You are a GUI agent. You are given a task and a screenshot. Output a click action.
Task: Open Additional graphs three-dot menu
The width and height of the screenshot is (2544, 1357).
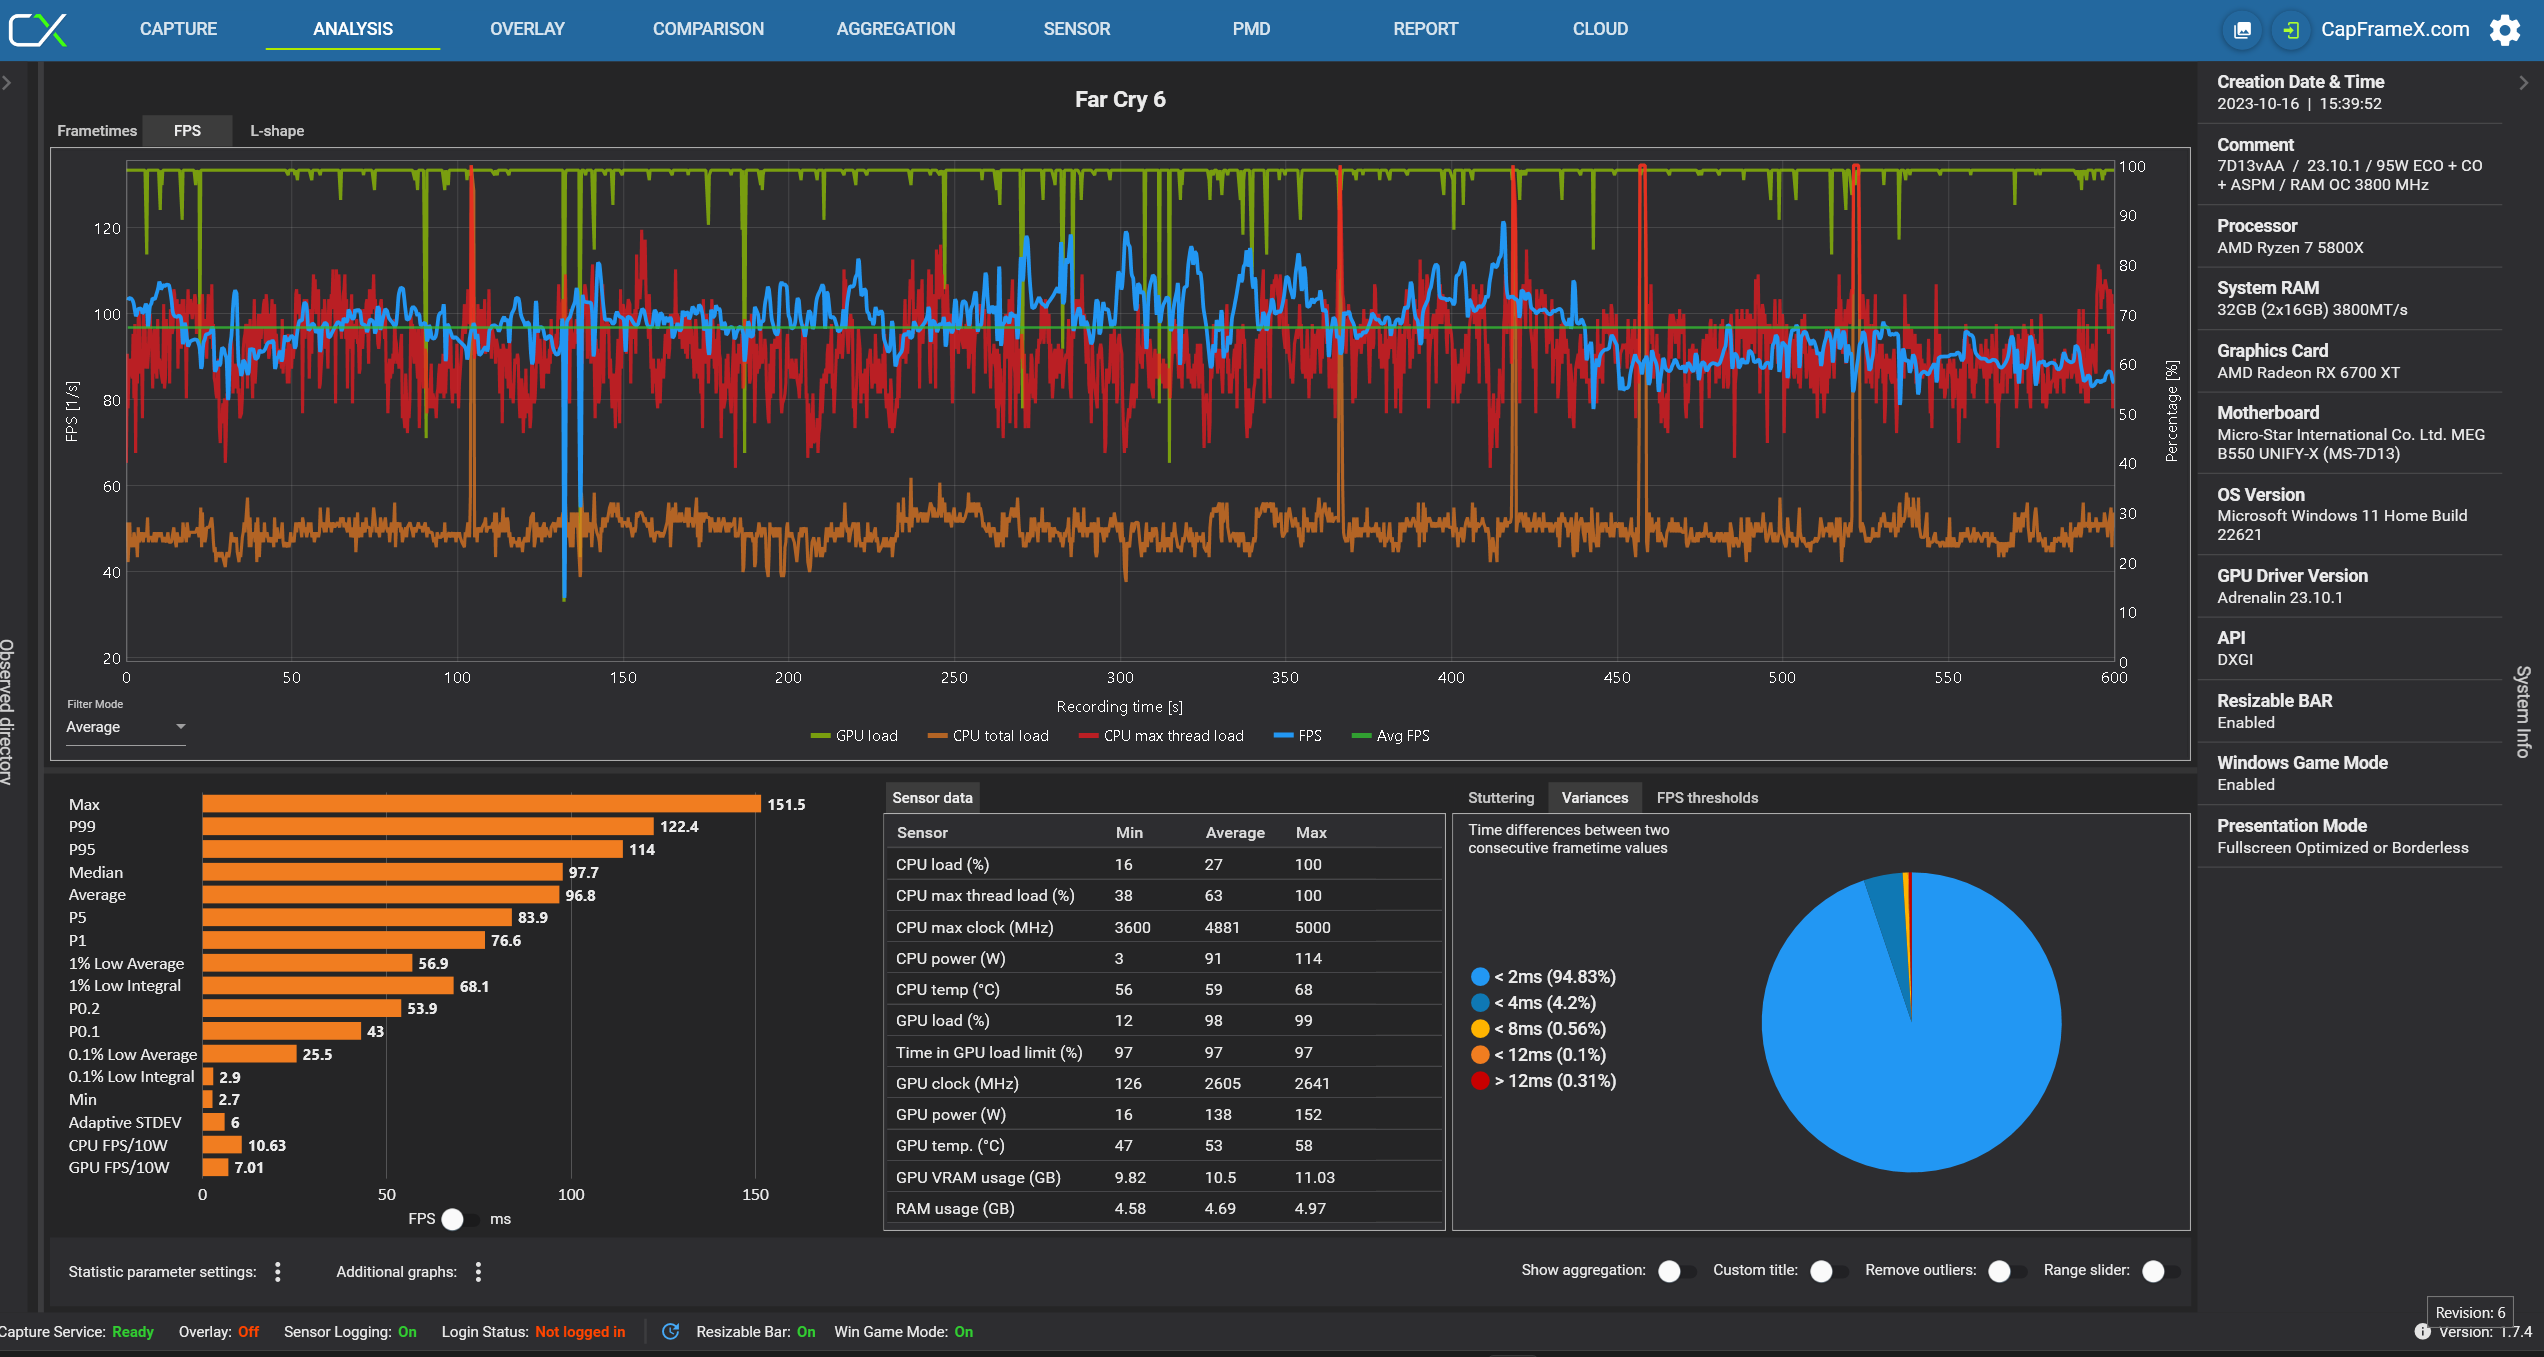478,1272
